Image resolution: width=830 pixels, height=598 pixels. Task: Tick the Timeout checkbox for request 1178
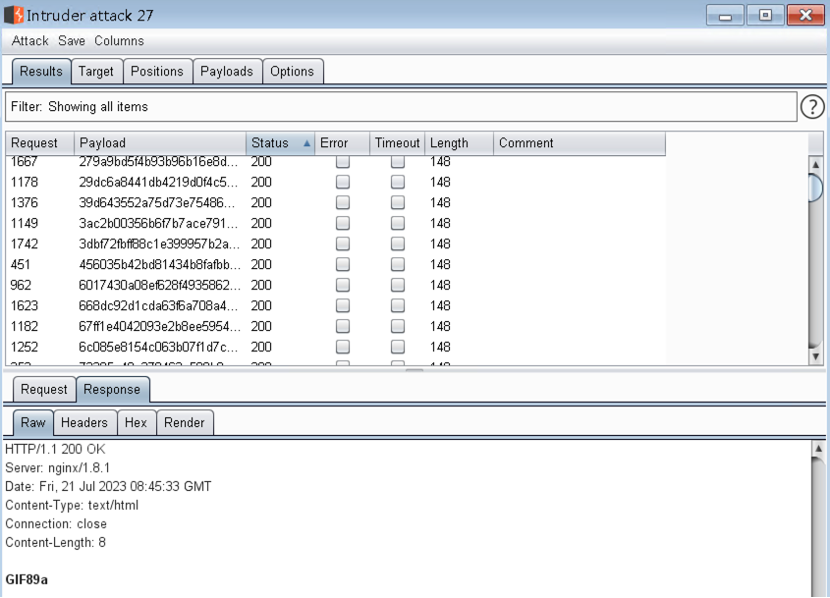pos(398,182)
